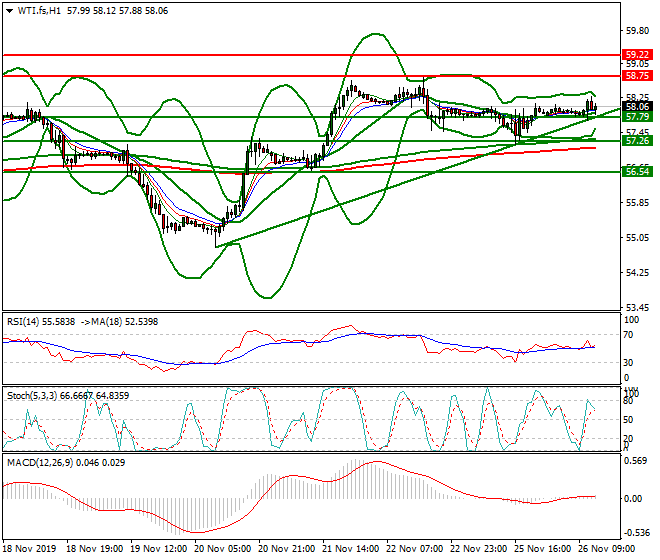Click the 21 Nov 14:00 time axis label
Image resolution: width=660 pixels, height=560 pixels.
(x=350, y=549)
